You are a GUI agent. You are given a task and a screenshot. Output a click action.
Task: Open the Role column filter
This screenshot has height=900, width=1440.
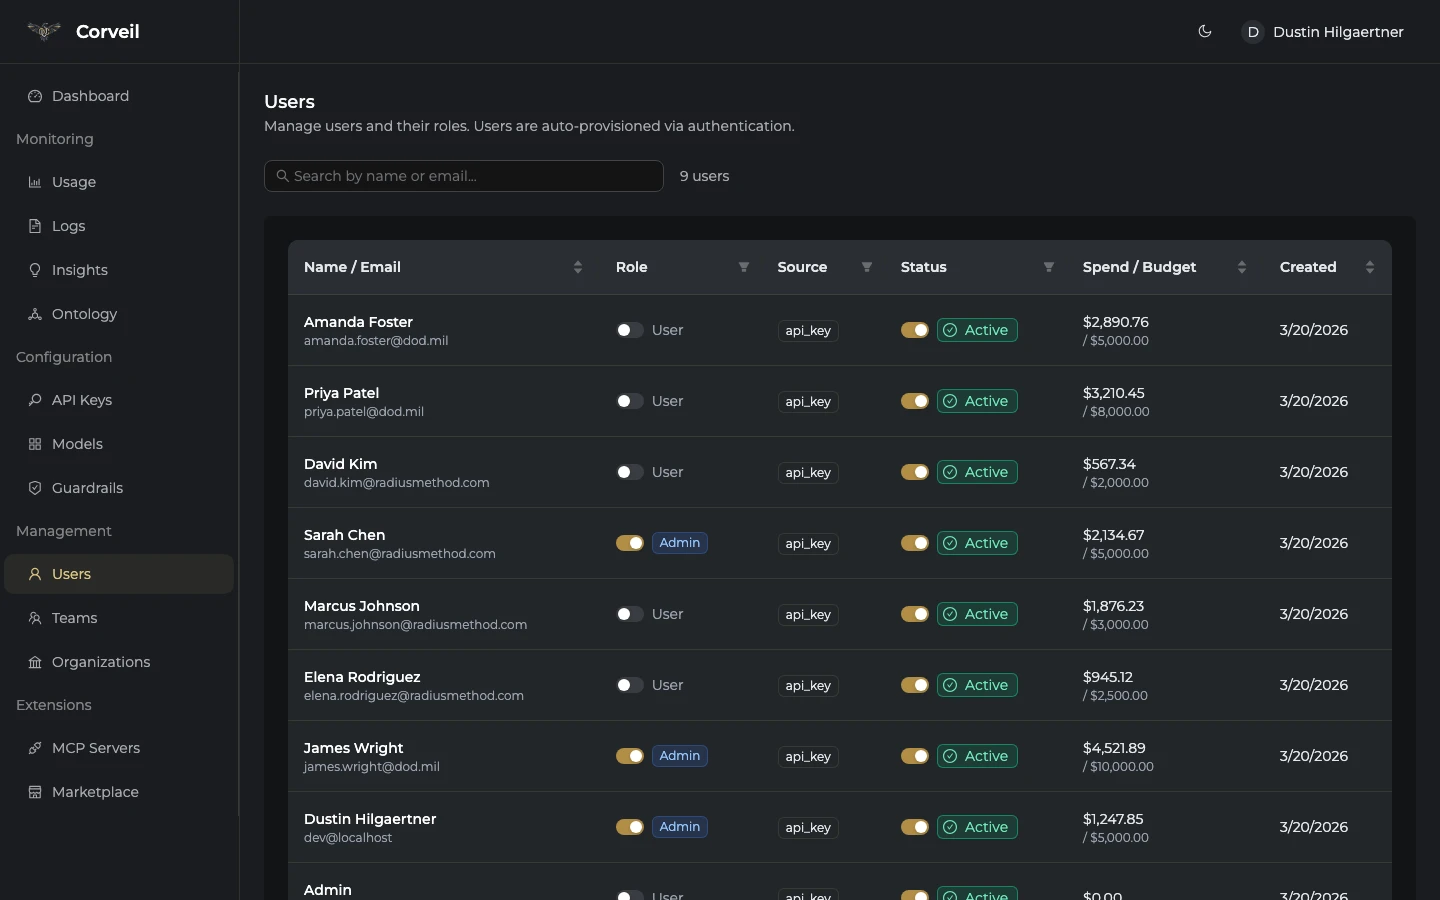click(744, 267)
